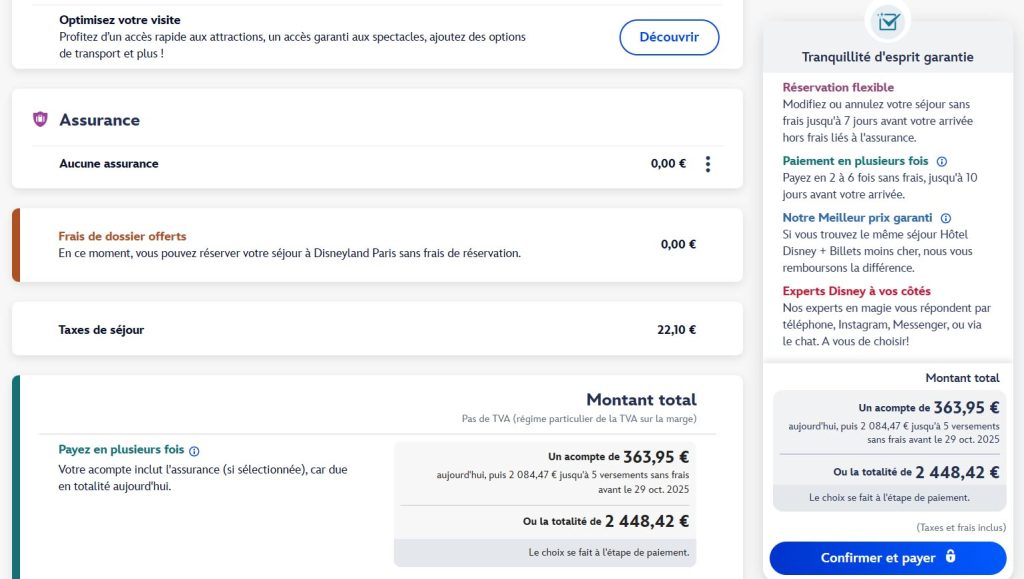The image size is (1024, 579).
Task: Click the Aucune assurance label
Action: (108, 164)
